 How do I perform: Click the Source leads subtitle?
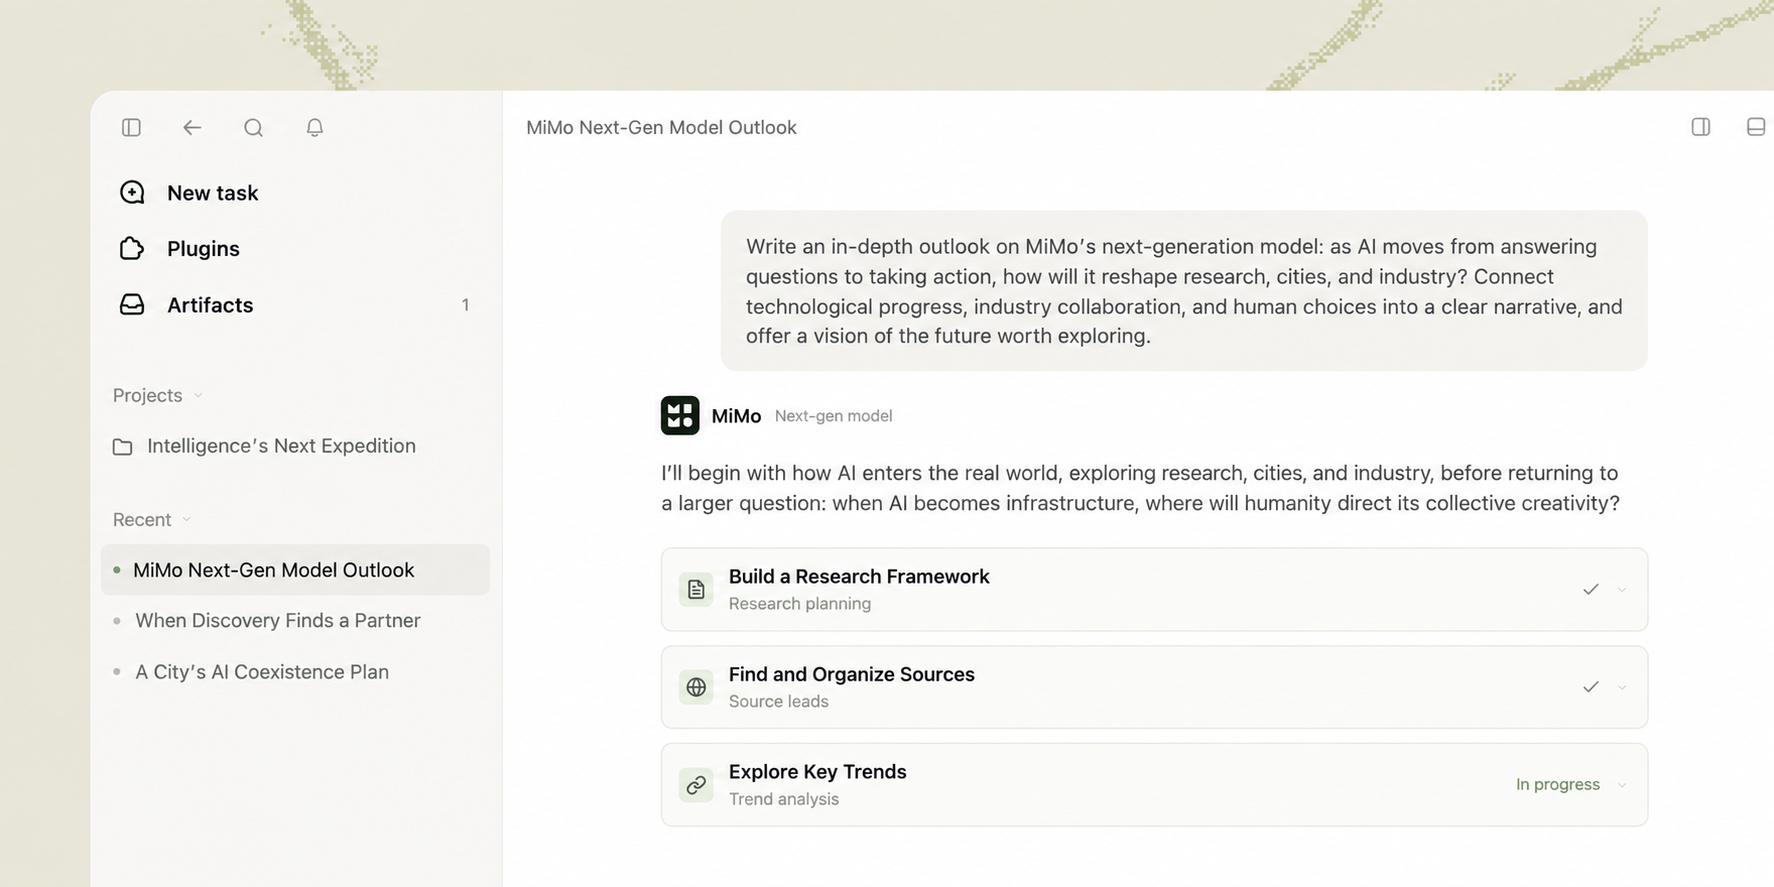pos(779,702)
